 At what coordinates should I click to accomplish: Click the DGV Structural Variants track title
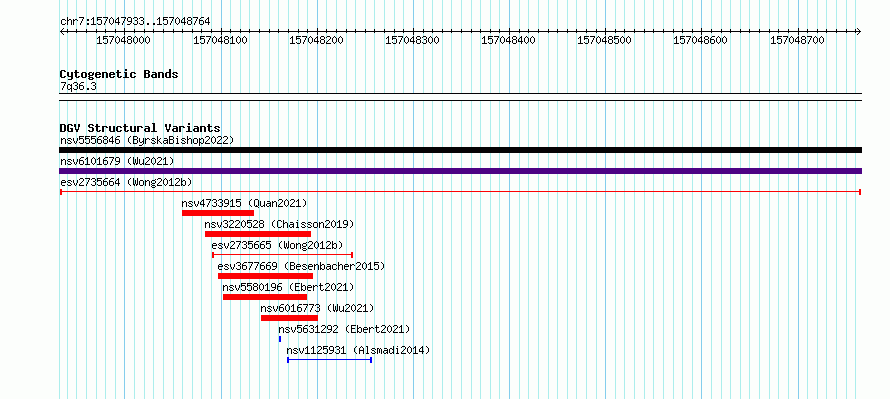(x=140, y=128)
